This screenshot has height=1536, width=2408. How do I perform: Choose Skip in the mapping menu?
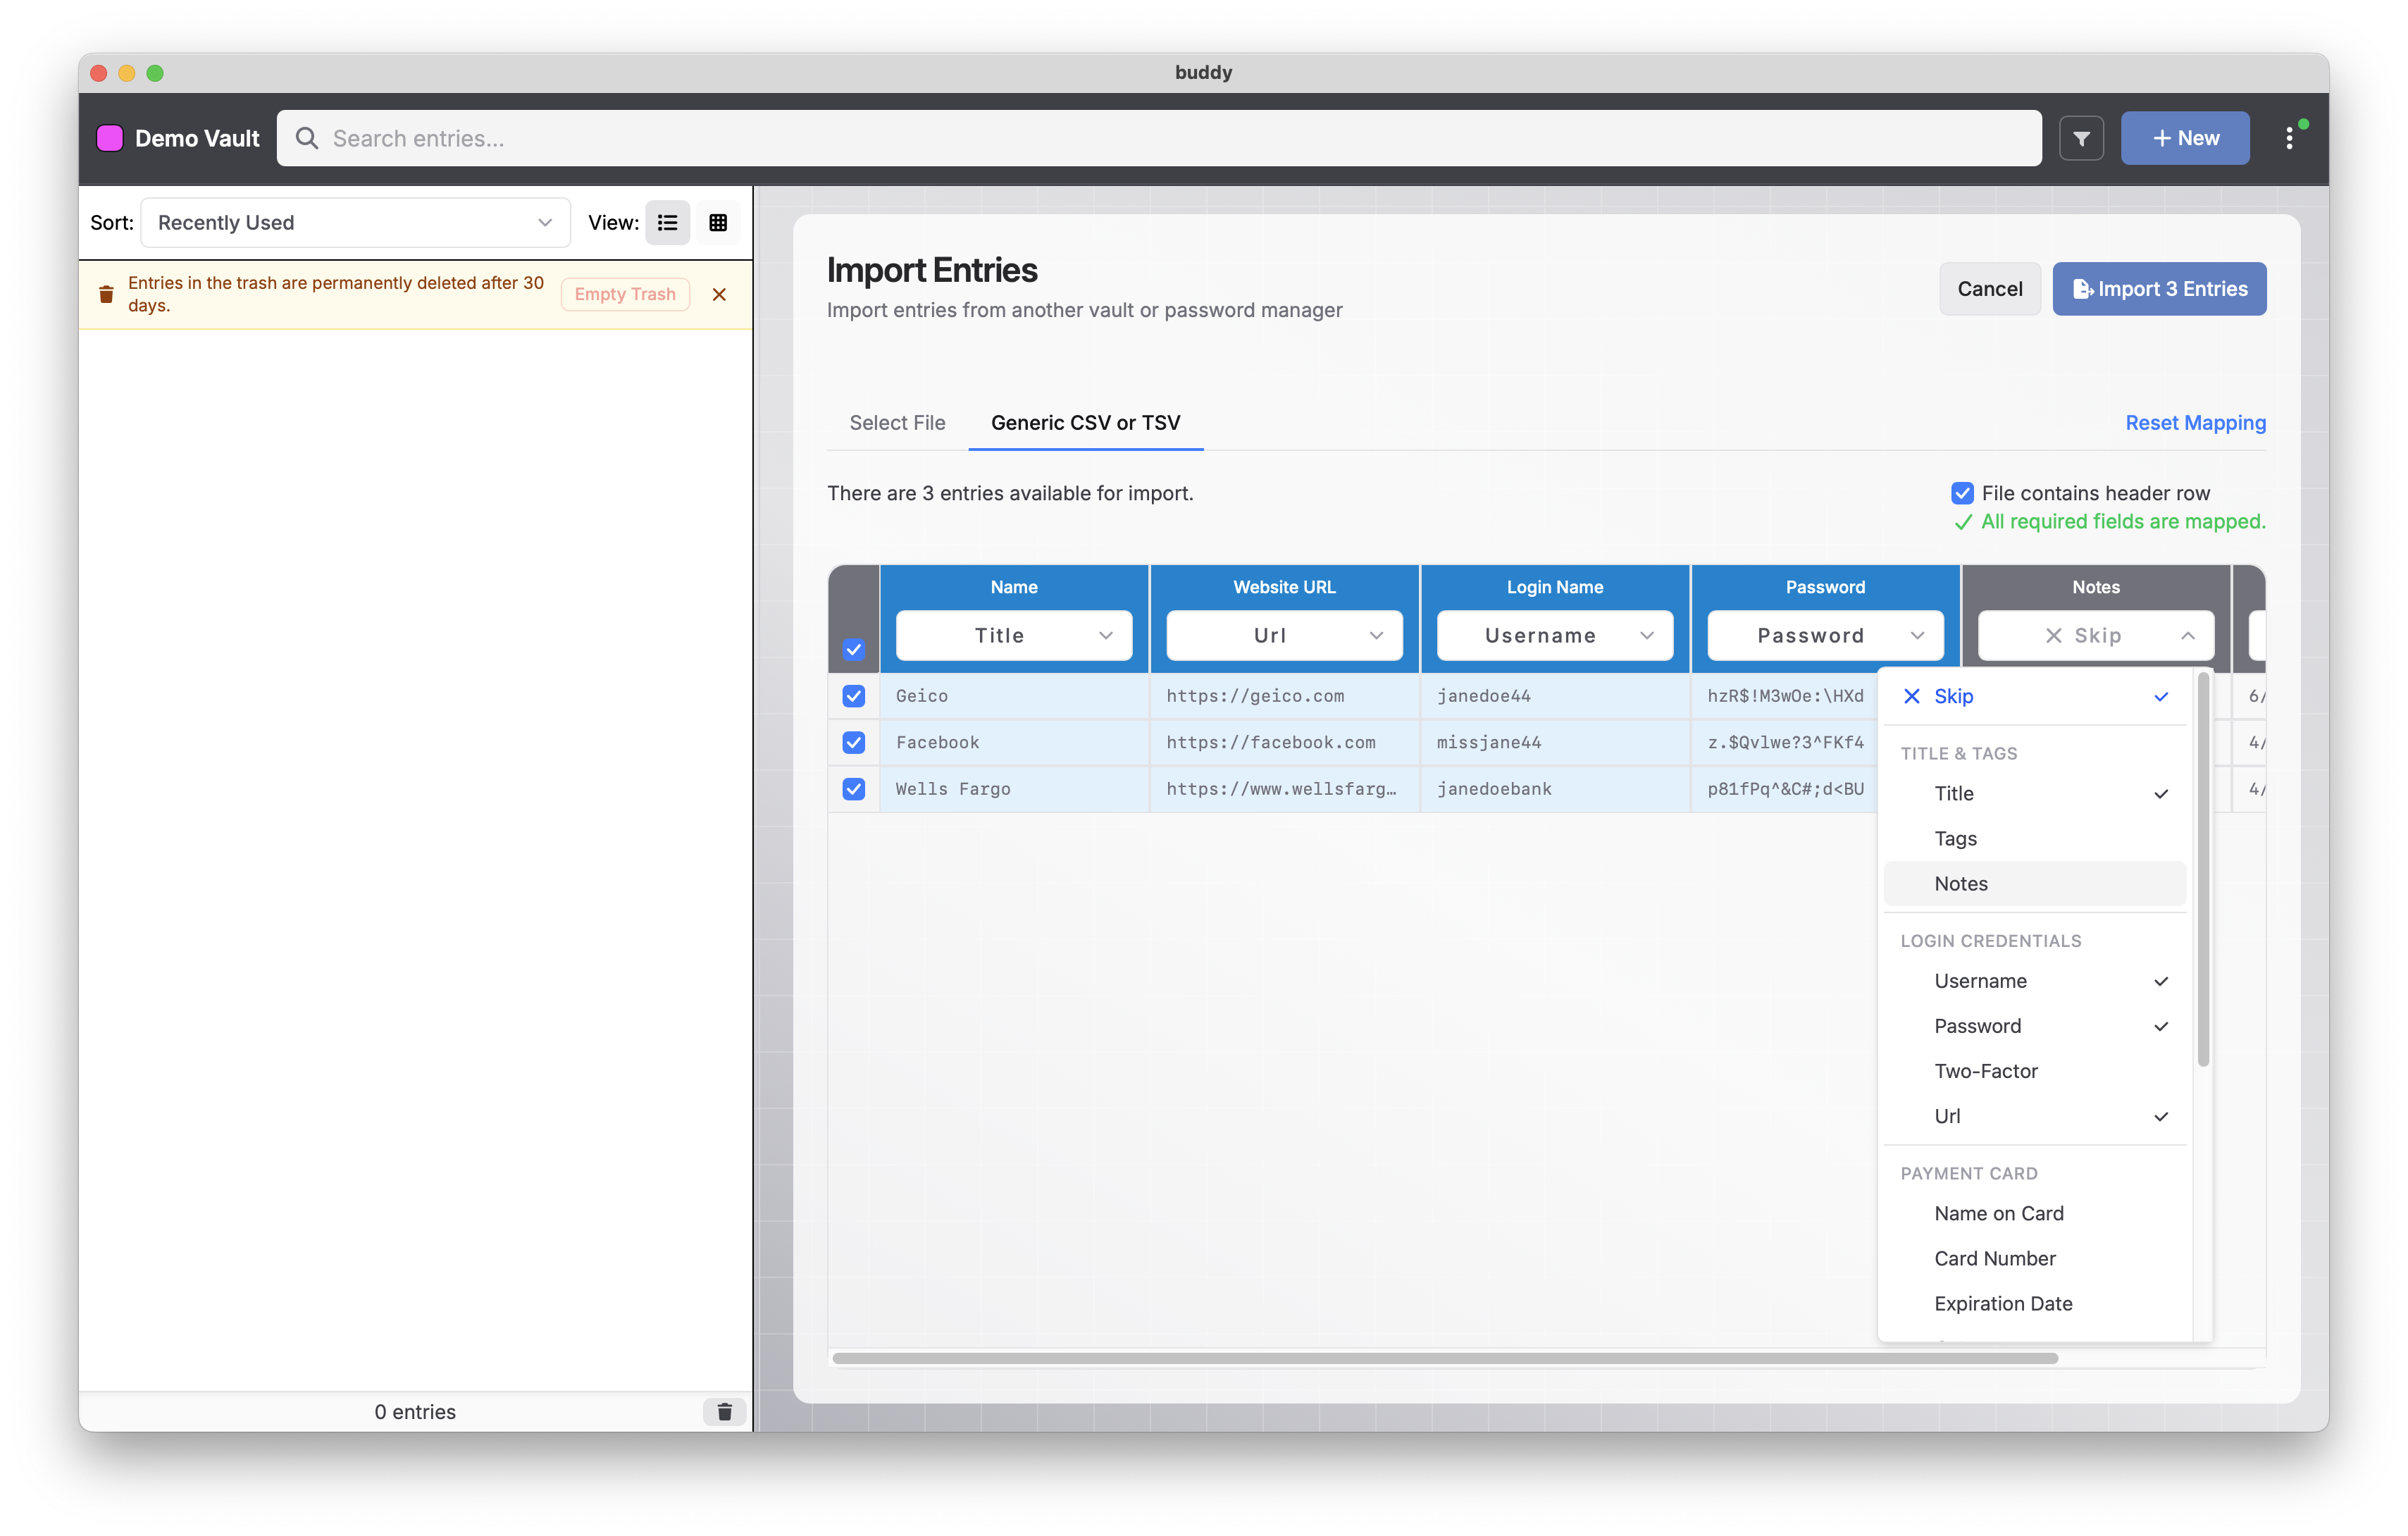2034,696
